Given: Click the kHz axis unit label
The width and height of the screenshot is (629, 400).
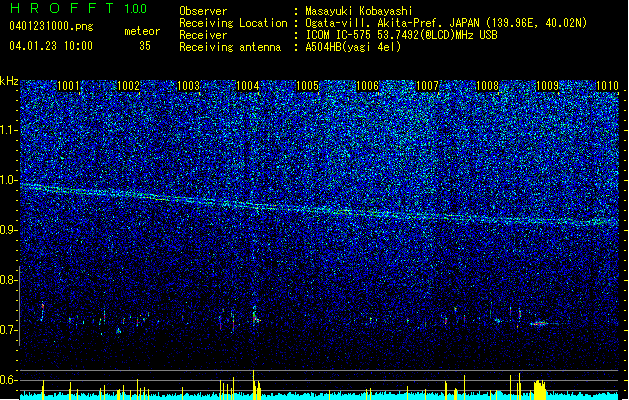Looking at the screenshot, I should [9, 81].
